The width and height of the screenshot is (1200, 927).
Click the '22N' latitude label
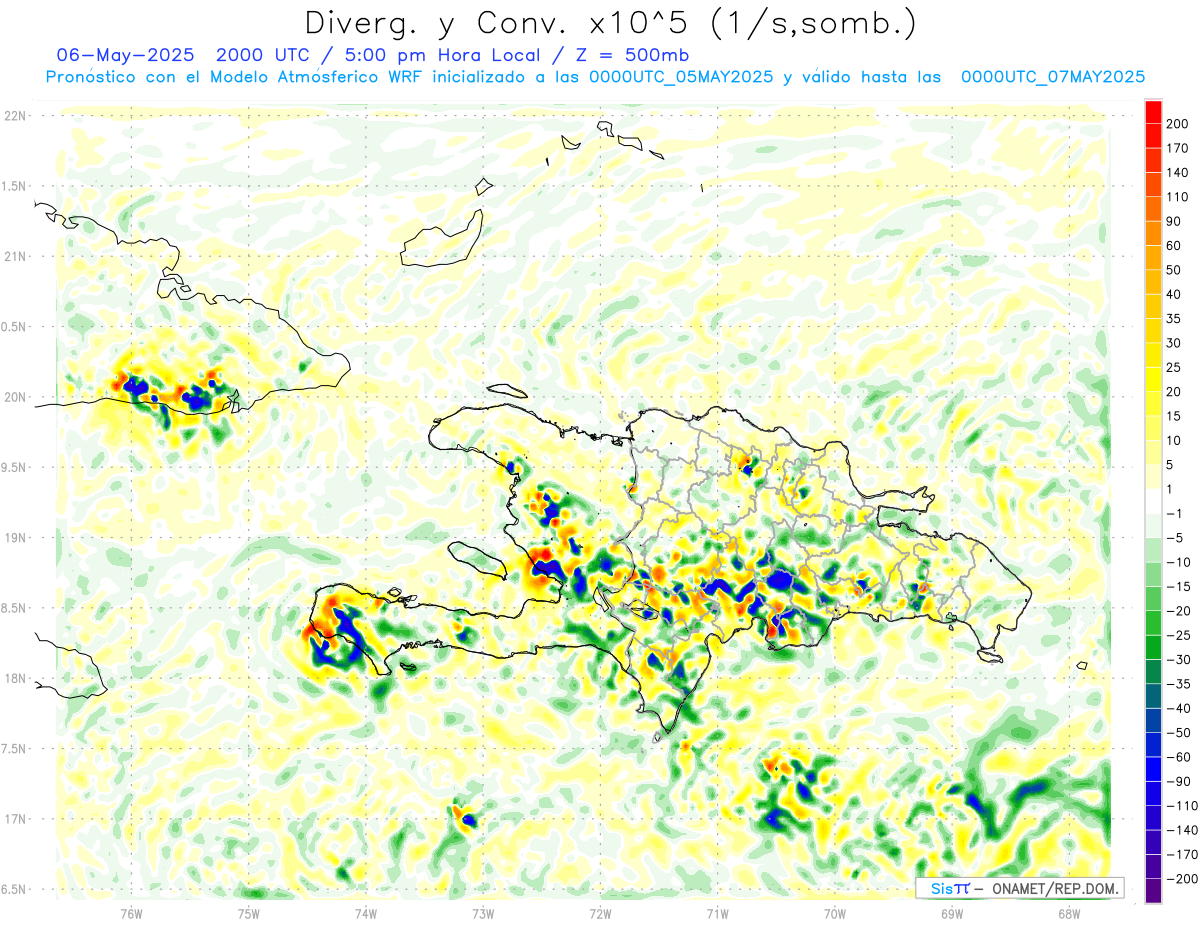(14, 116)
